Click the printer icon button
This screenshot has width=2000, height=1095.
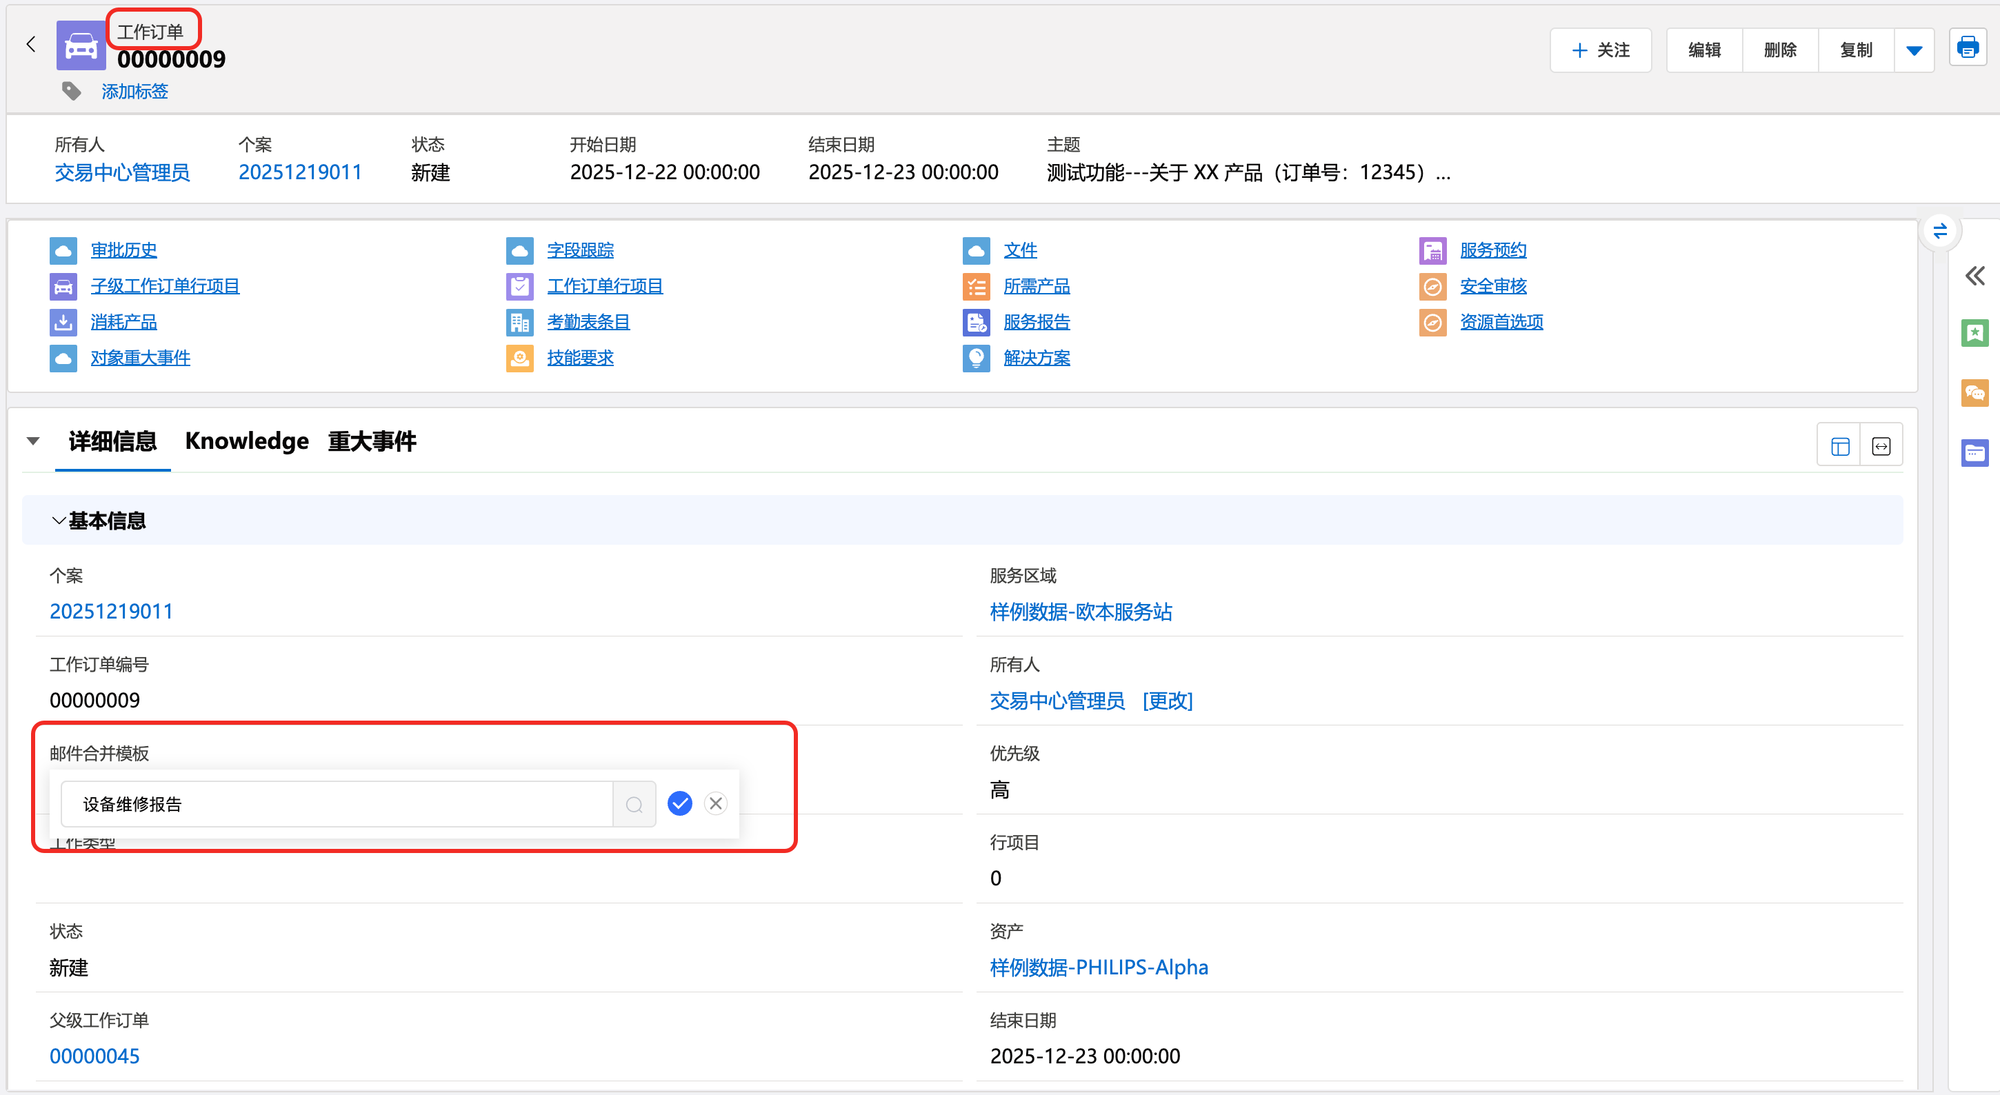click(1967, 48)
